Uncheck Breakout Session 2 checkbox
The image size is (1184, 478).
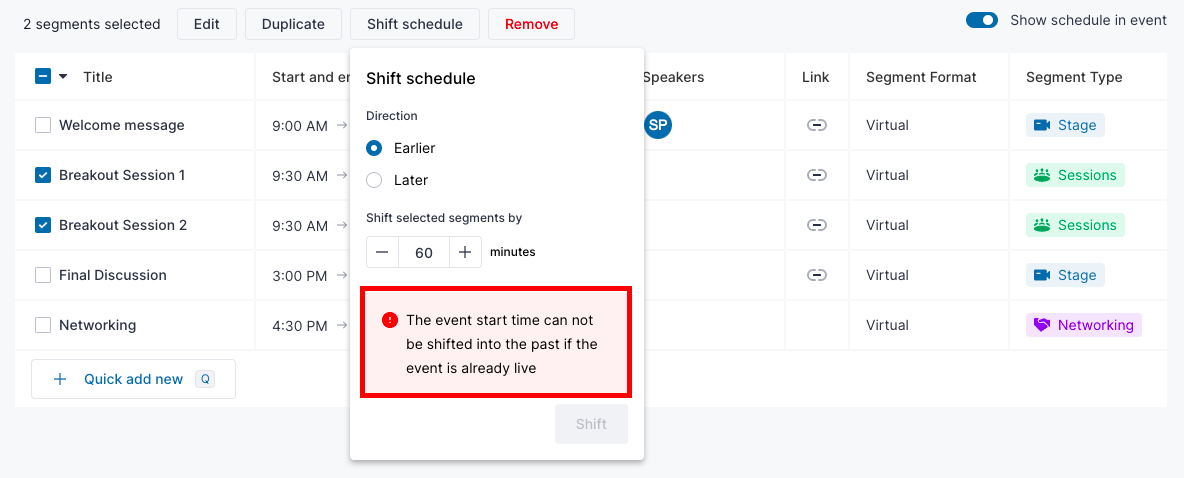point(43,225)
